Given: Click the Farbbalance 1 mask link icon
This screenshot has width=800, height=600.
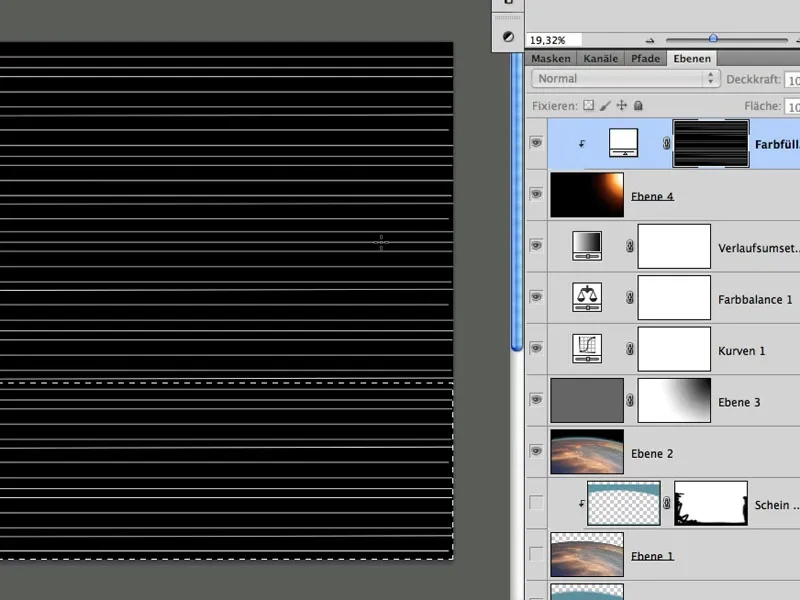Looking at the screenshot, I should (630, 297).
